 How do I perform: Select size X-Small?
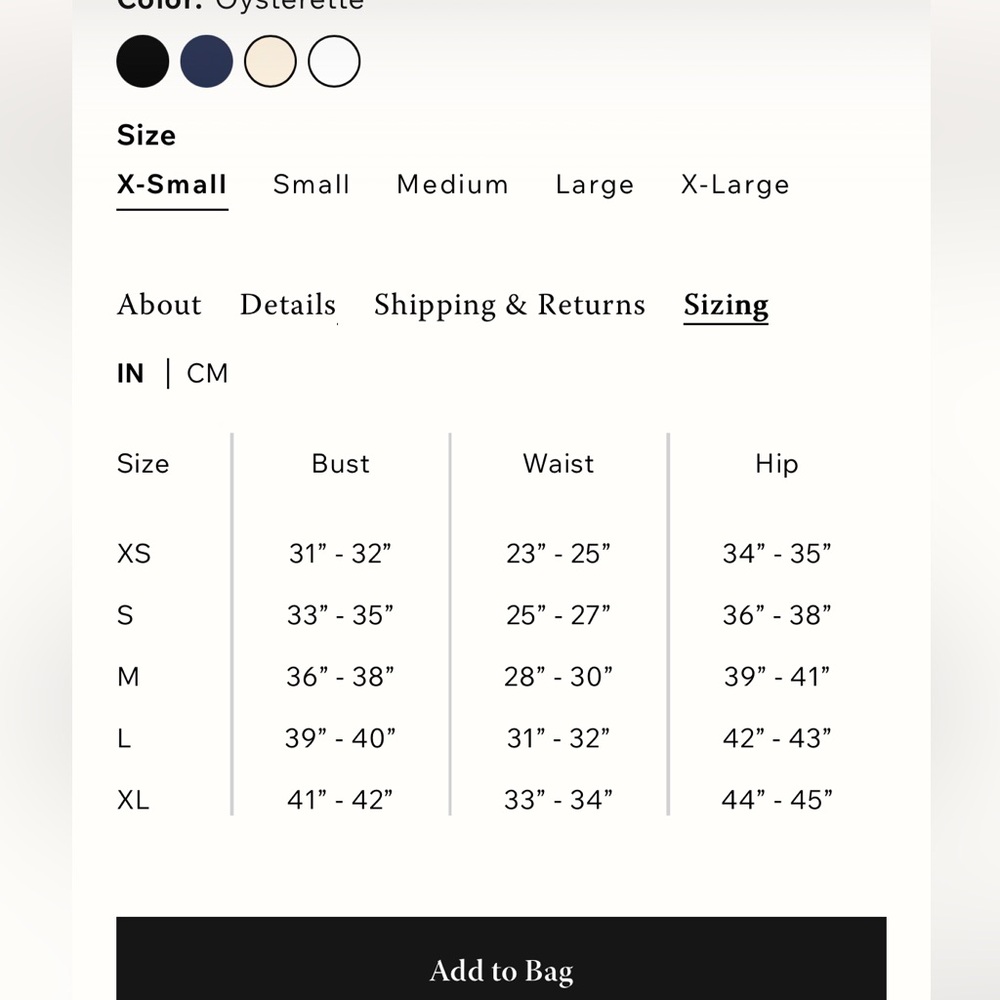click(172, 185)
